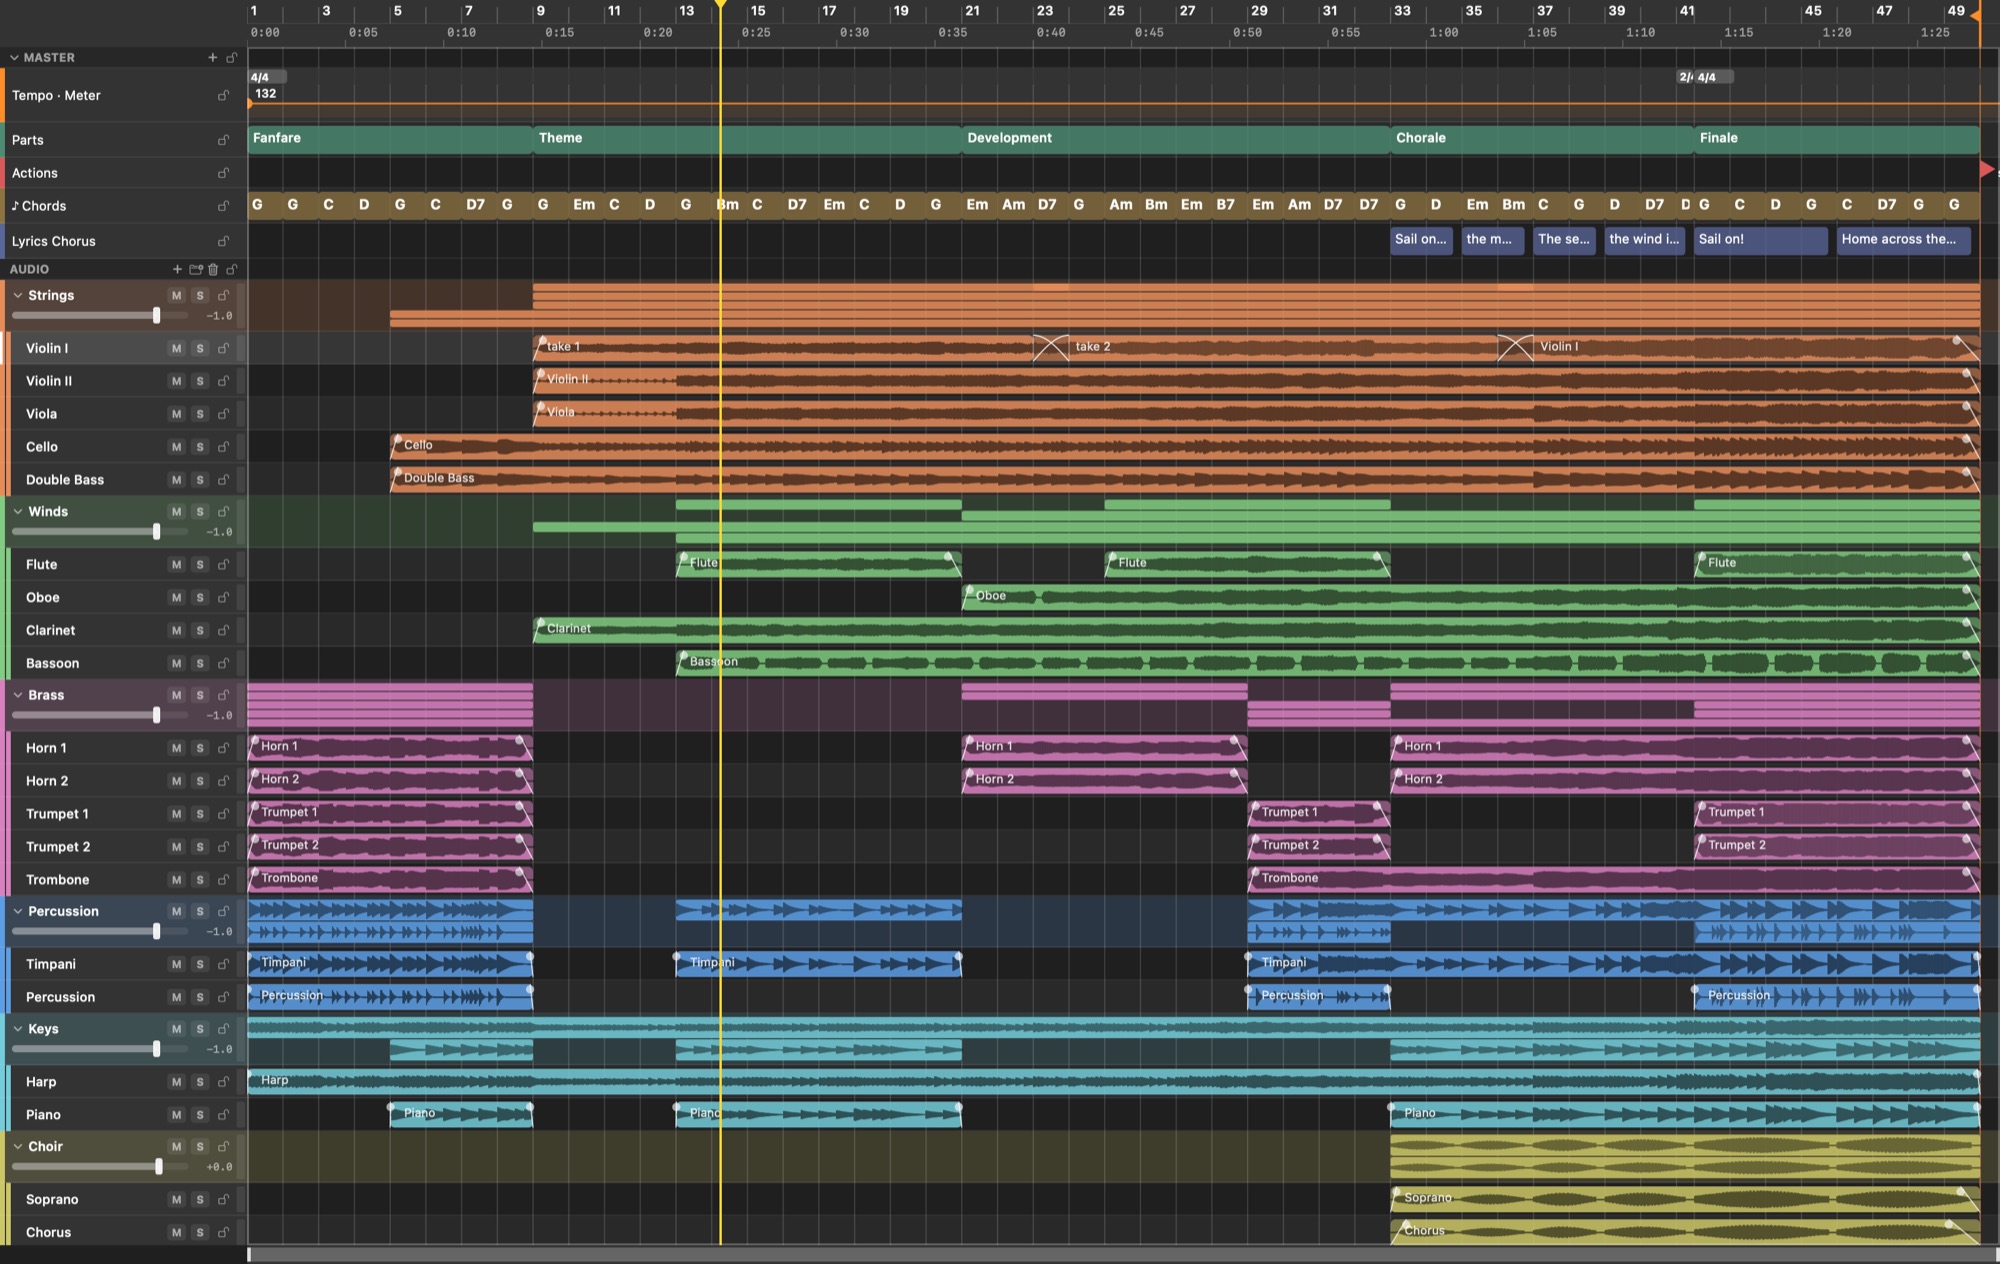Lock the Harp track
Screen dimensions: 2000x1264
(x=223, y=1081)
